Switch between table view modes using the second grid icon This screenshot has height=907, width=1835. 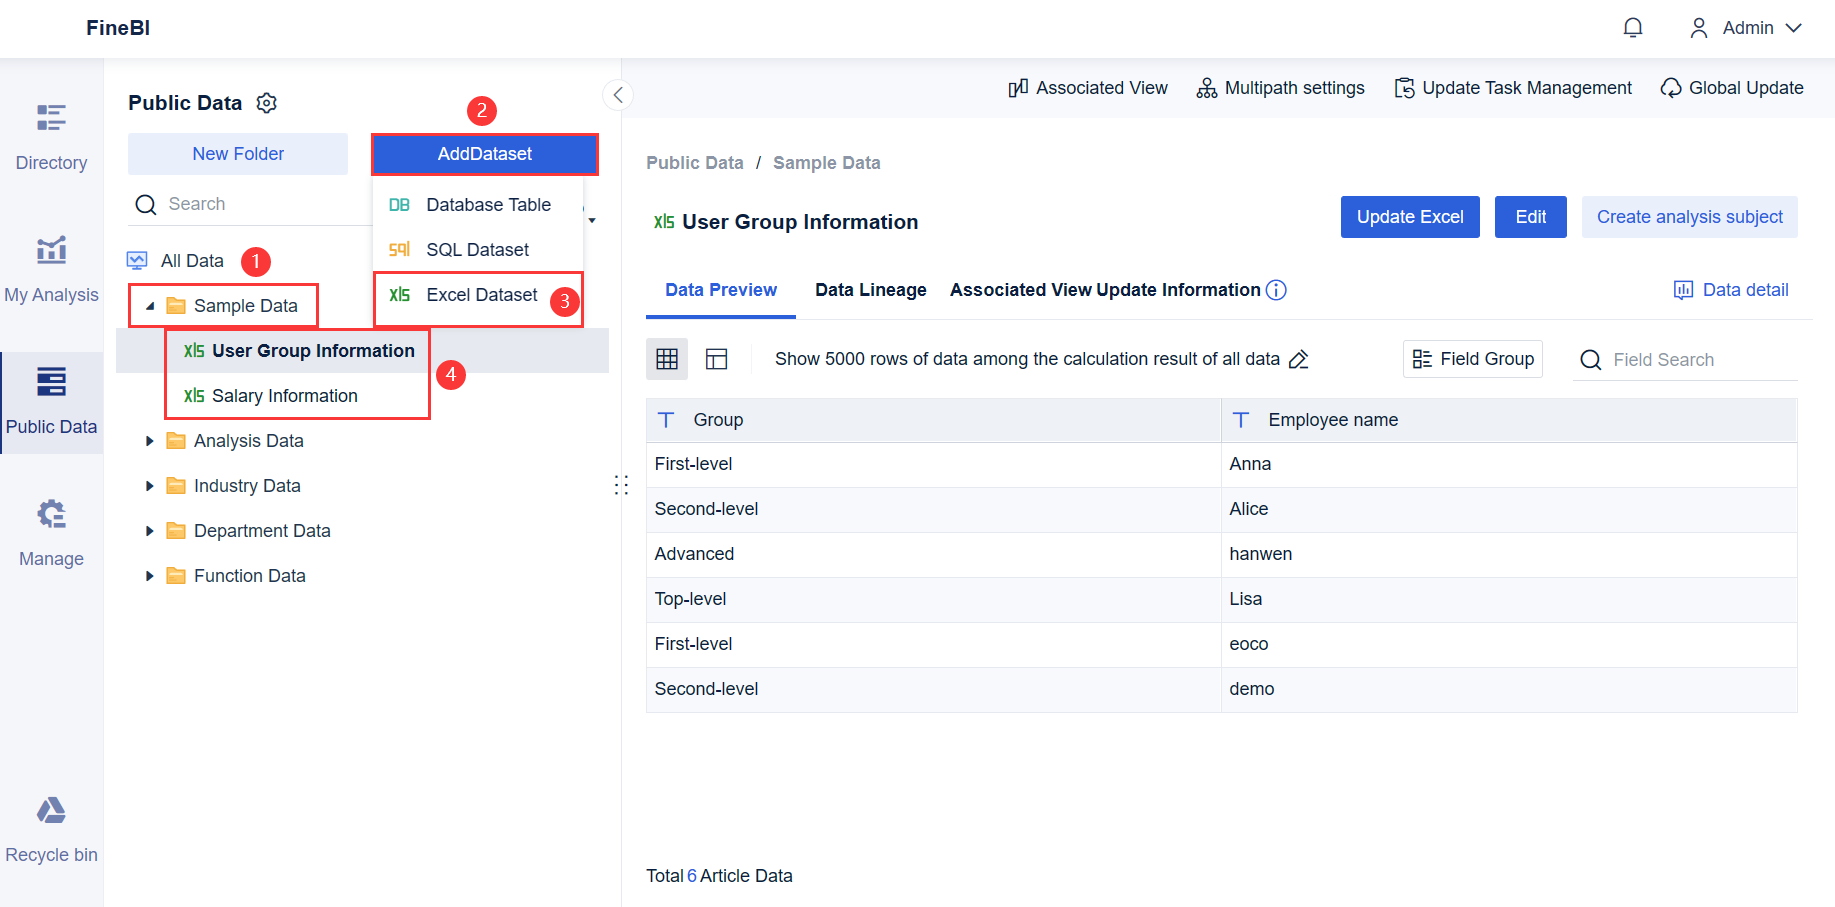pyautogui.click(x=716, y=358)
